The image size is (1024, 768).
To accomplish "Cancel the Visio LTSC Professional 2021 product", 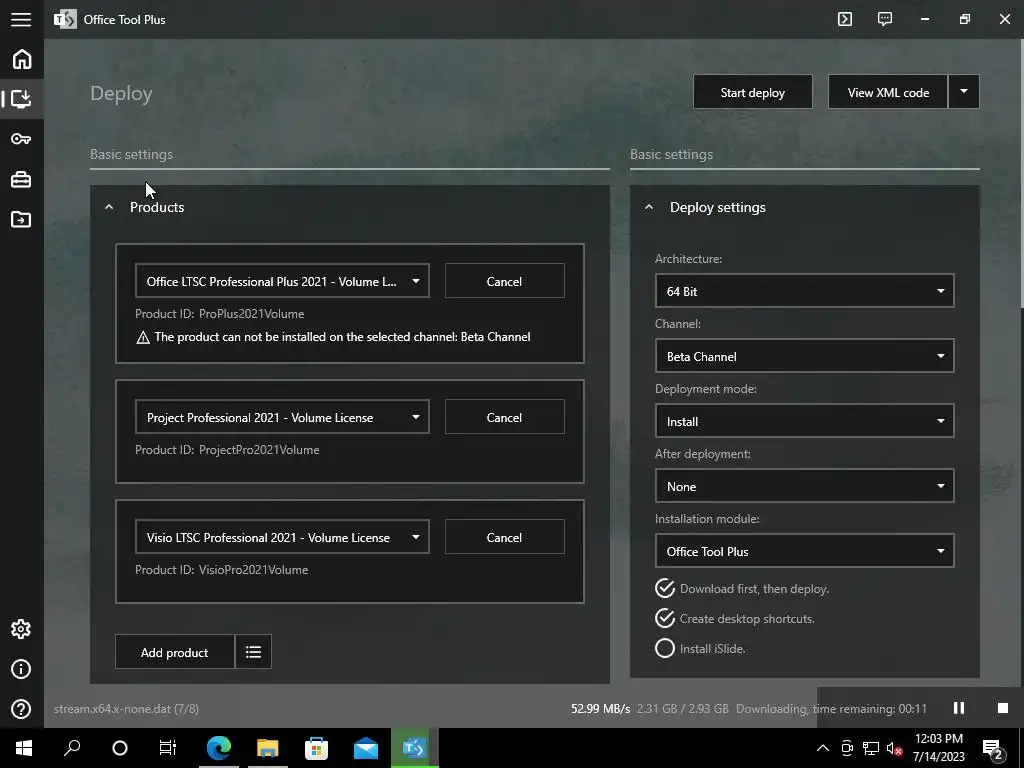I will click(504, 537).
